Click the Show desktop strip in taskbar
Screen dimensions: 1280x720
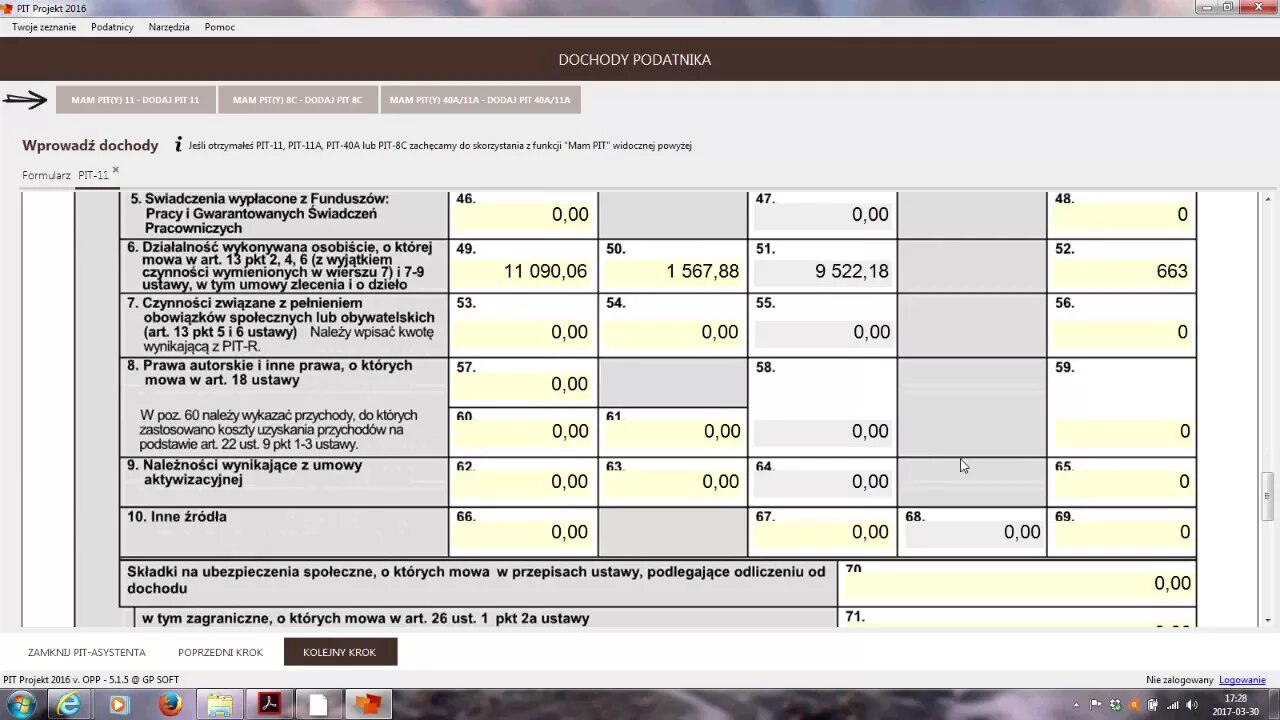point(1273,704)
